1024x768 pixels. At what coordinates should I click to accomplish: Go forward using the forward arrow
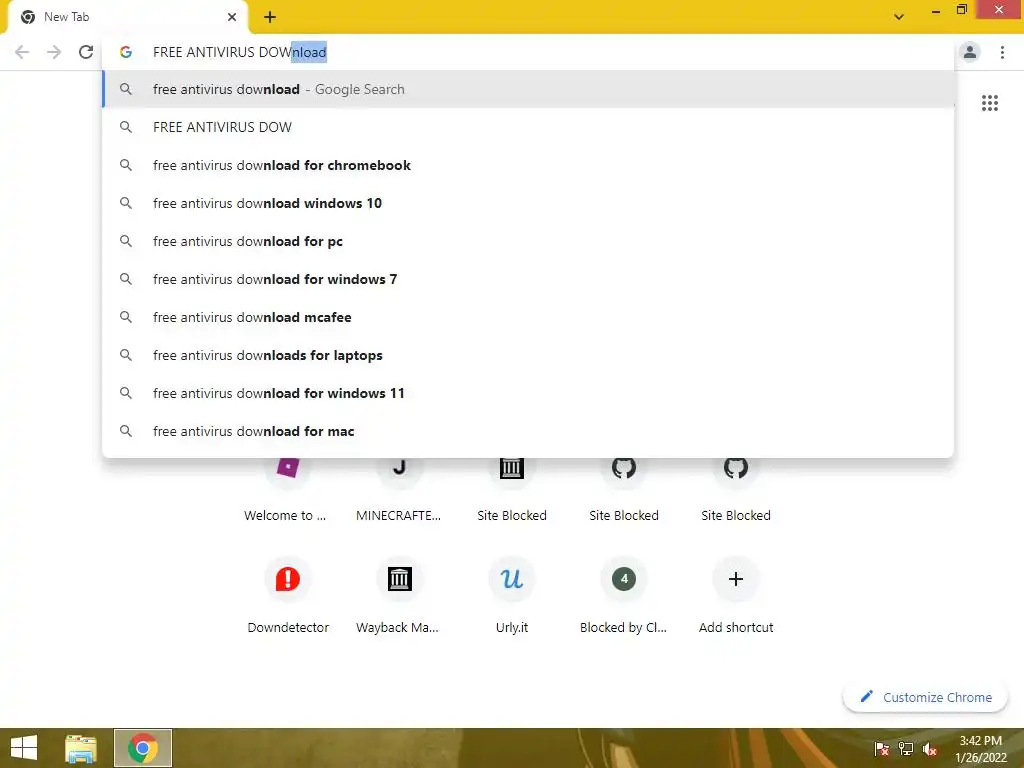point(54,52)
